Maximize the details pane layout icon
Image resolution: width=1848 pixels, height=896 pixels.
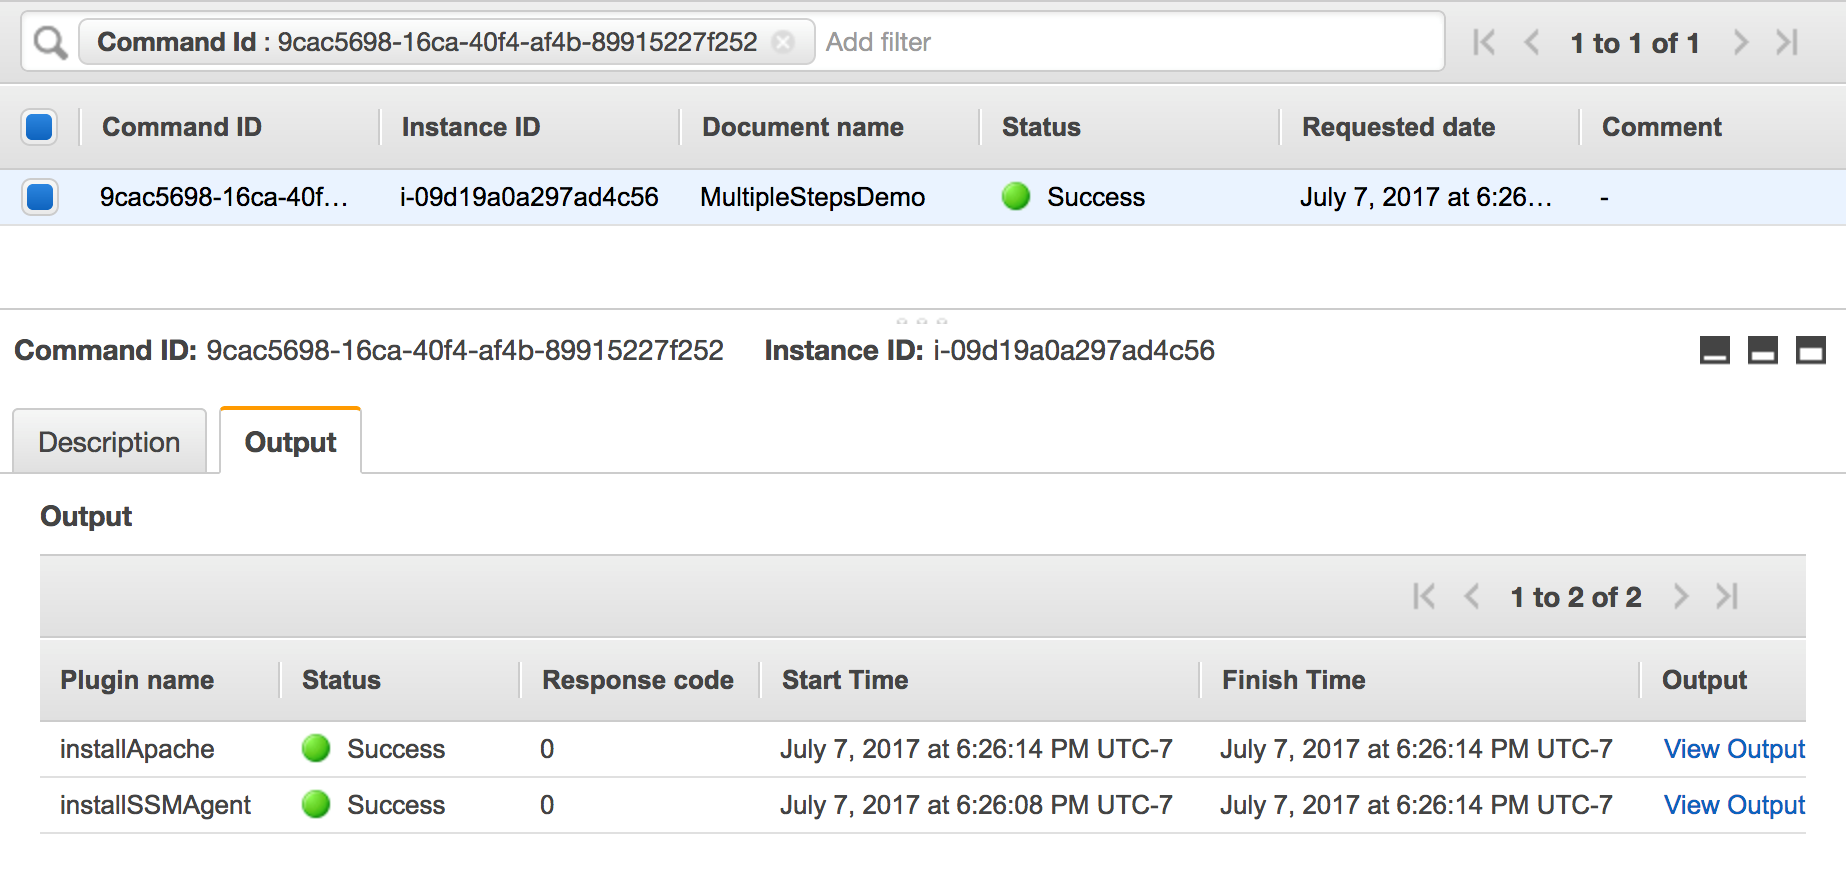(x=1811, y=350)
